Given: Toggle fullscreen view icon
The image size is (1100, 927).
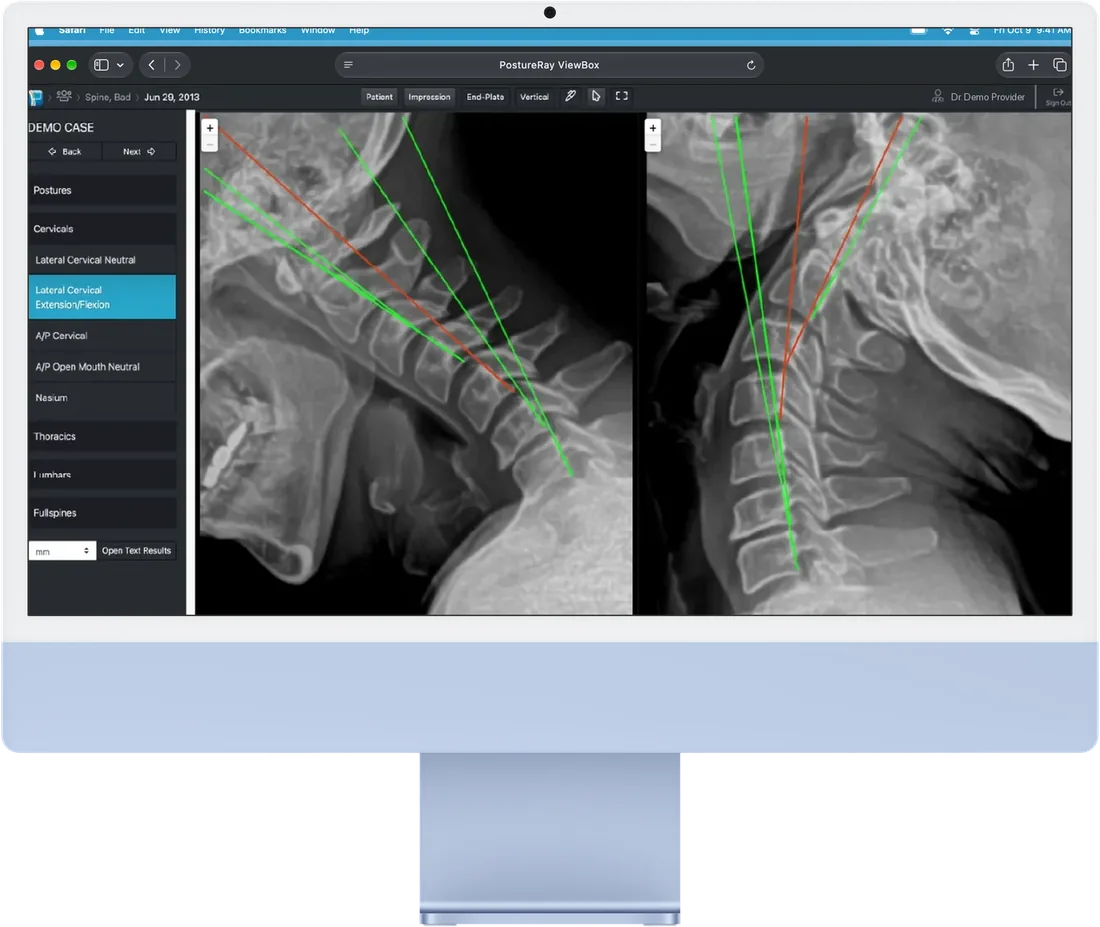Looking at the screenshot, I should 622,96.
